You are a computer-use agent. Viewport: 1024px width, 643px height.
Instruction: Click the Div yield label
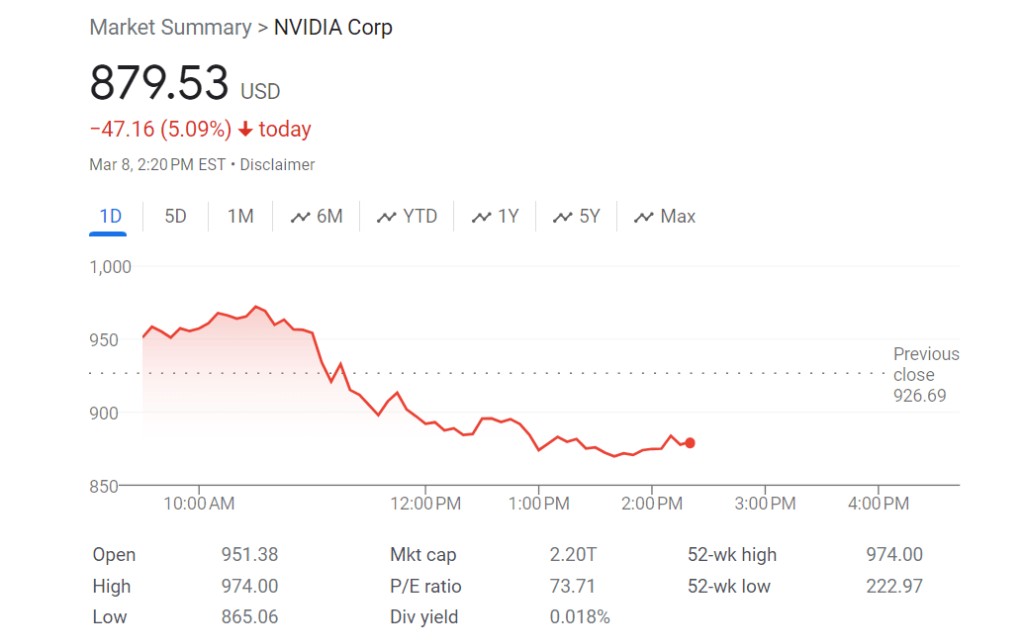pos(424,617)
